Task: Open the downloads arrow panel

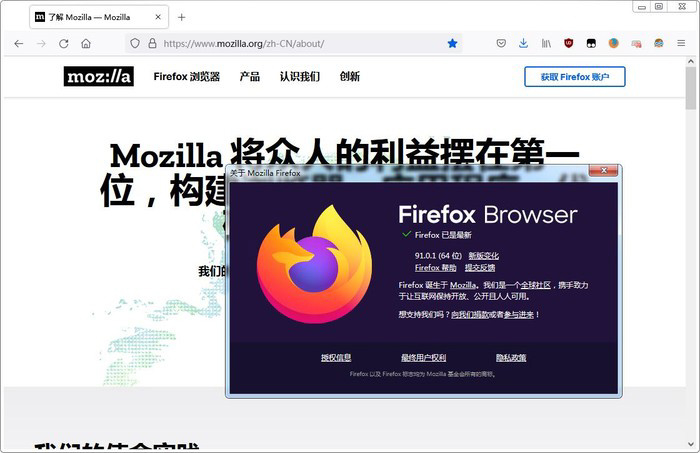Action: point(524,43)
